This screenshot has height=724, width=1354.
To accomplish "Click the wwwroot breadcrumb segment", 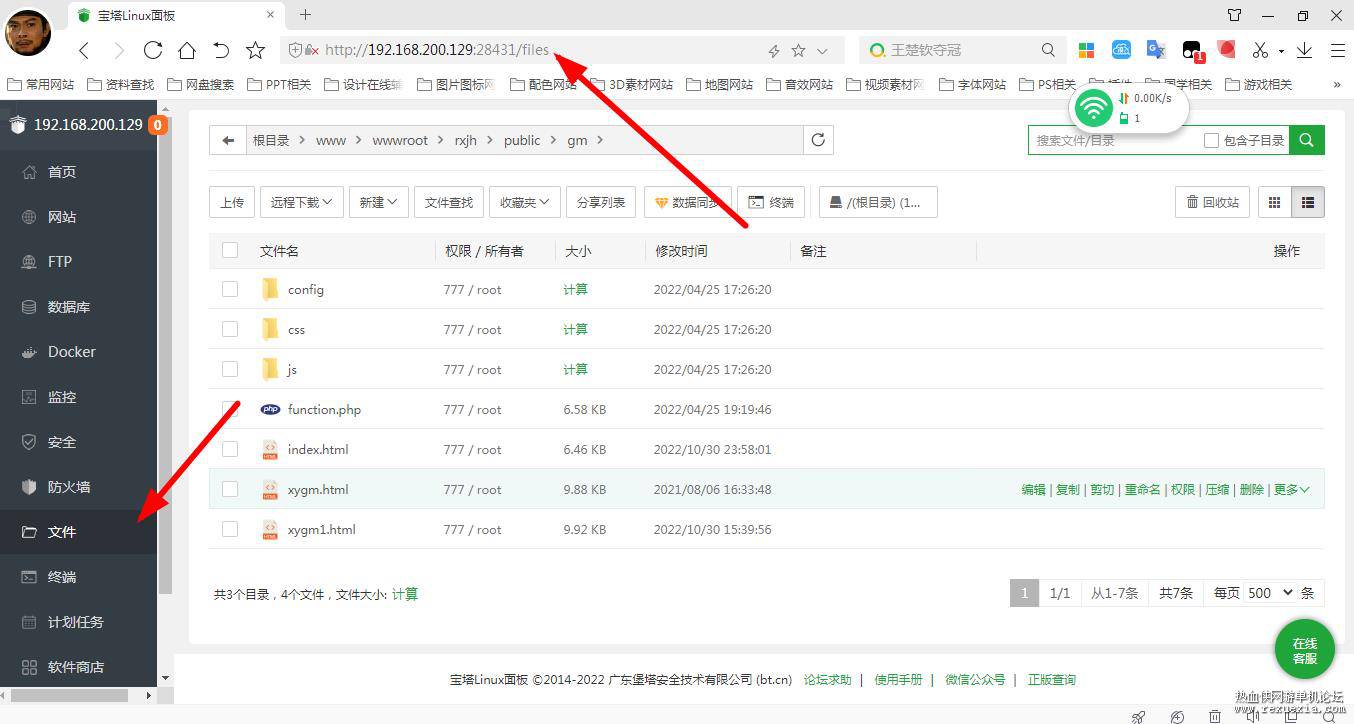I will coord(400,141).
